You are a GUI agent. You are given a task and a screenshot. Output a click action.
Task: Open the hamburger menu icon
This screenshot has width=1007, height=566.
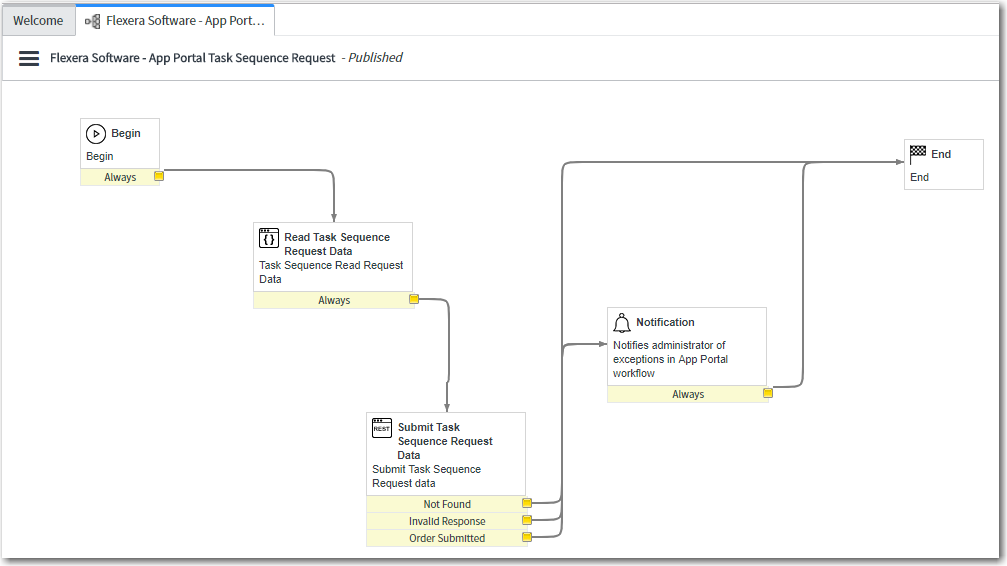[x=29, y=58]
